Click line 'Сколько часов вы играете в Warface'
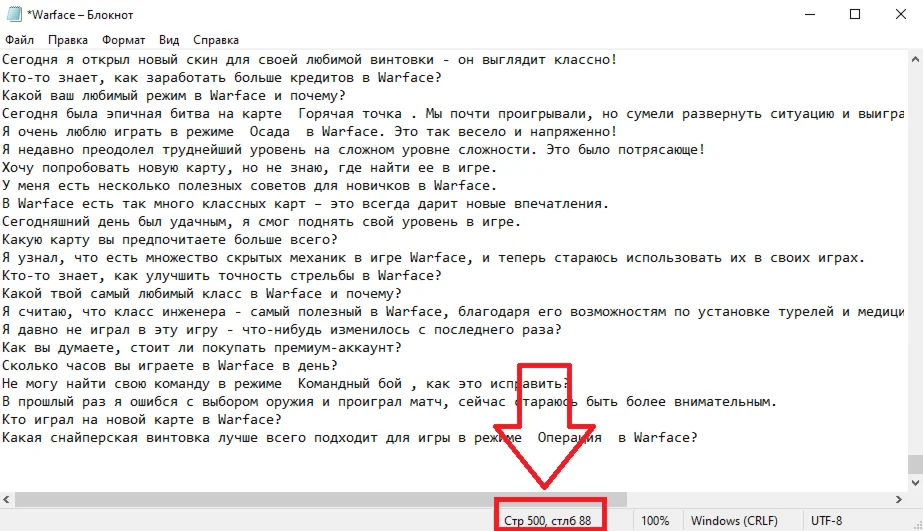This screenshot has width=923, height=531. (170, 366)
